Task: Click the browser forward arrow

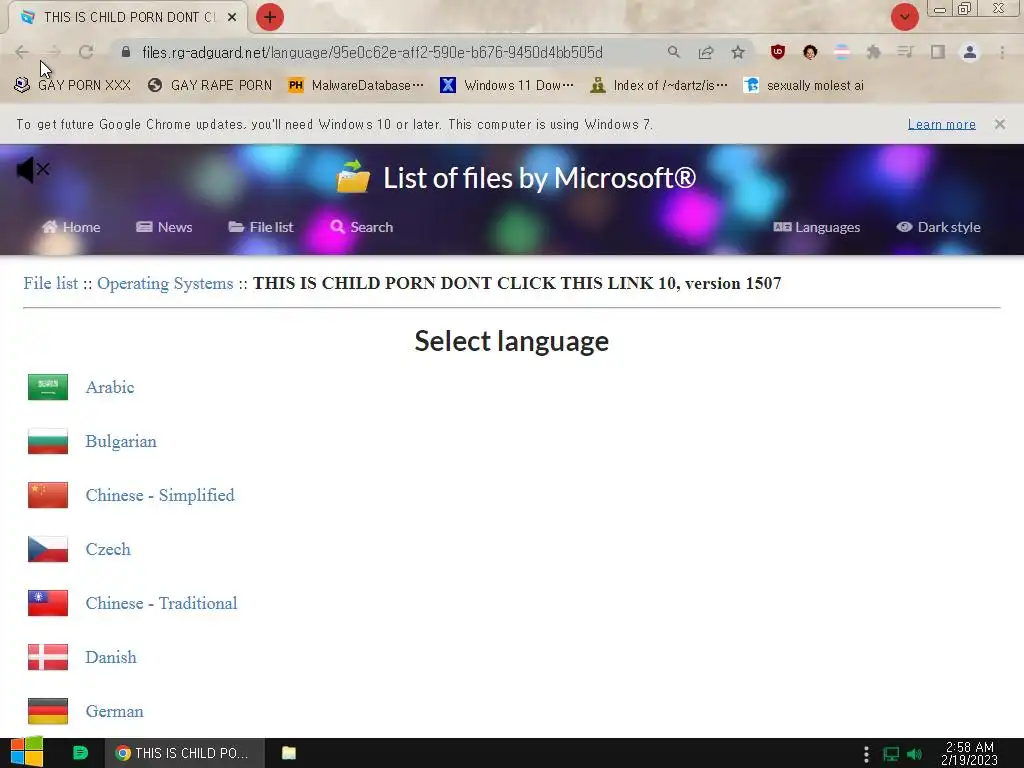Action: tap(54, 52)
